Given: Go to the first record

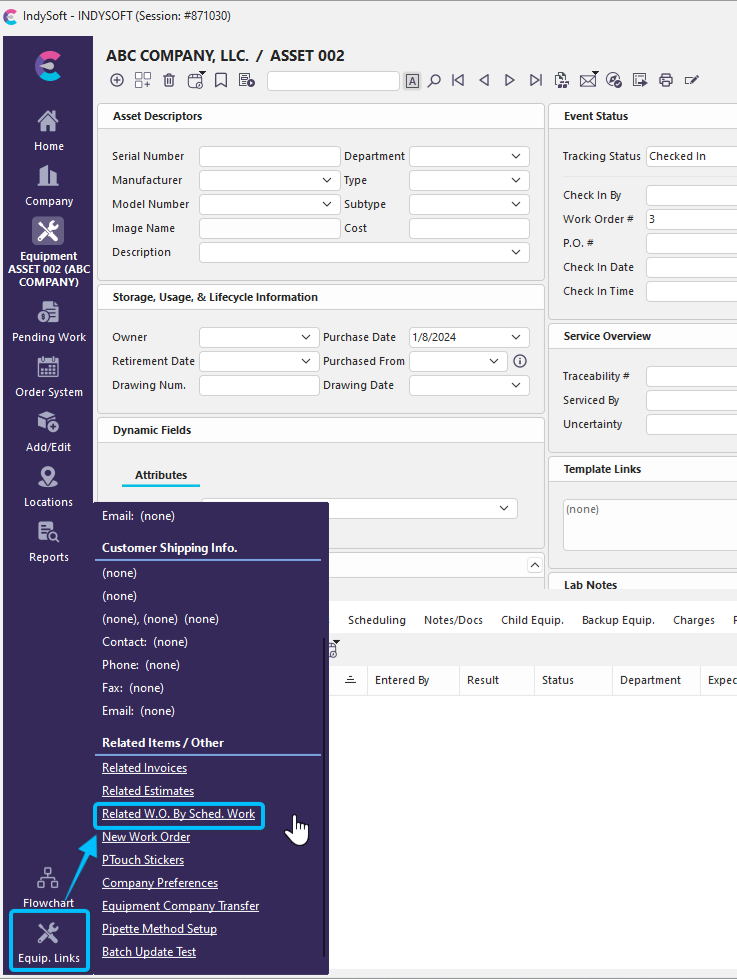Looking at the screenshot, I should [458, 81].
